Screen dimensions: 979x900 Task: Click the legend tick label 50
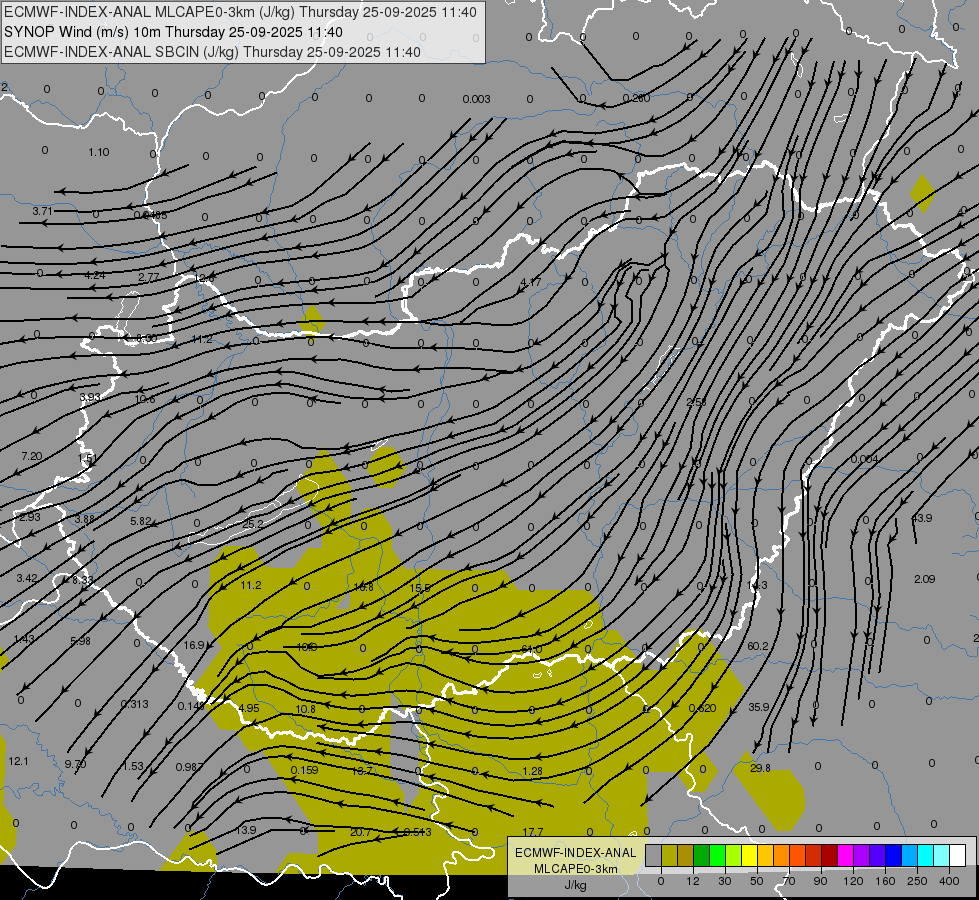[x=756, y=881]
